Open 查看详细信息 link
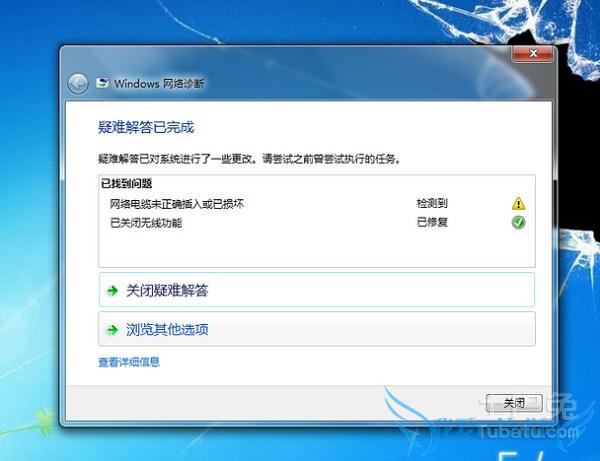The image size is (600, 461). click(x=129, y=362)
